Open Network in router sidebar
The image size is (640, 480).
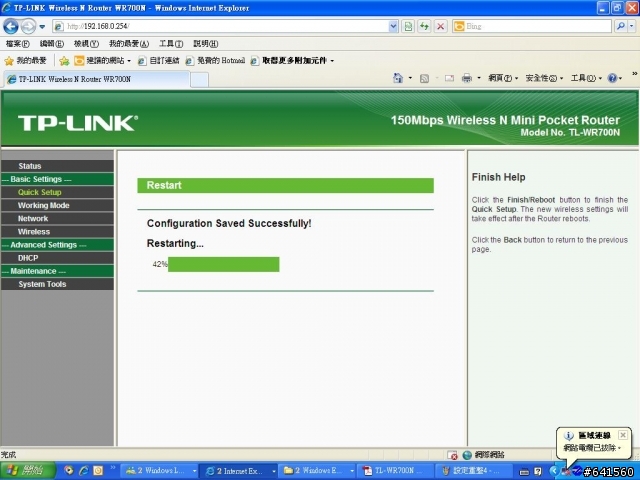pos(57,218)
